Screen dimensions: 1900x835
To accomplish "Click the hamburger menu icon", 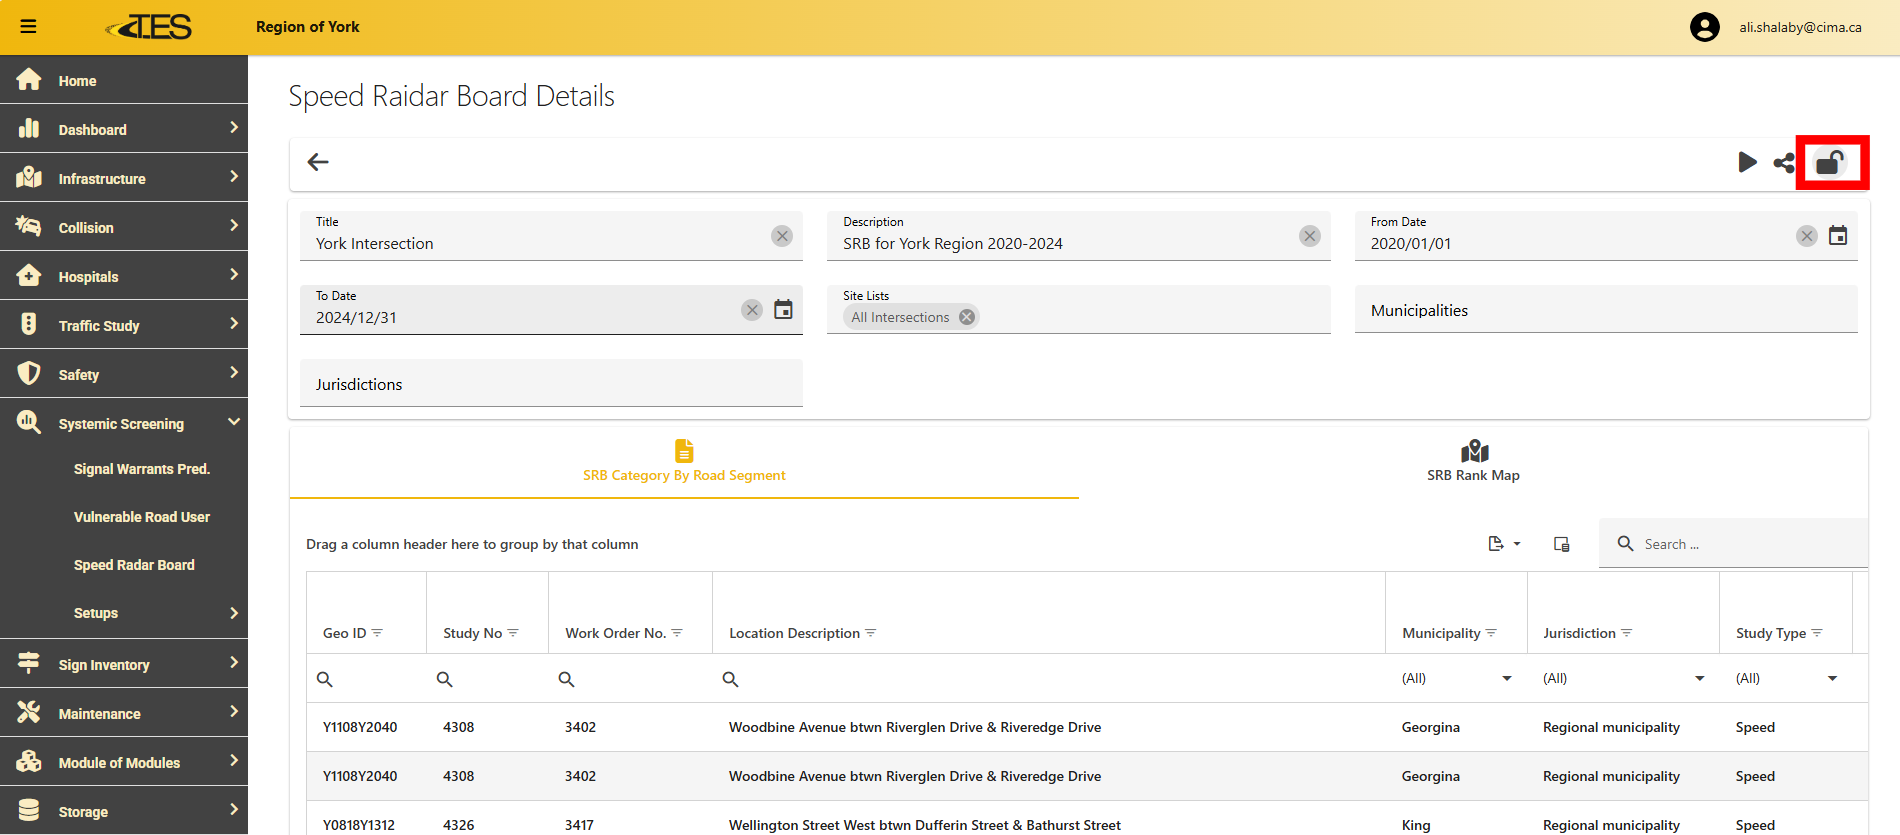I will click(x=28, y=27).
